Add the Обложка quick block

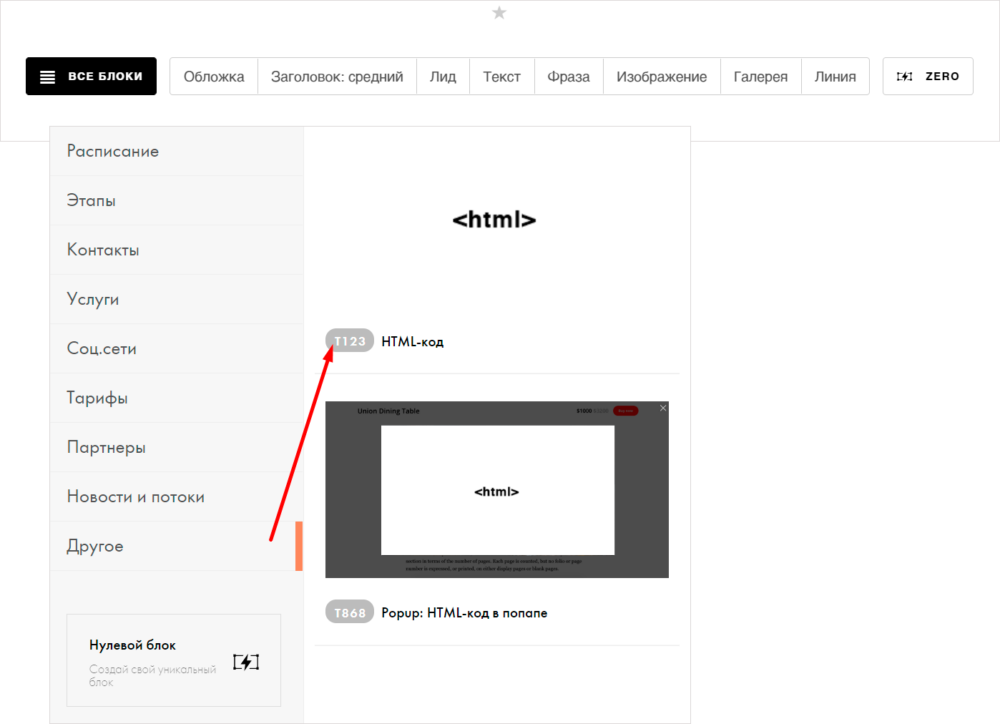pos(214,76)
